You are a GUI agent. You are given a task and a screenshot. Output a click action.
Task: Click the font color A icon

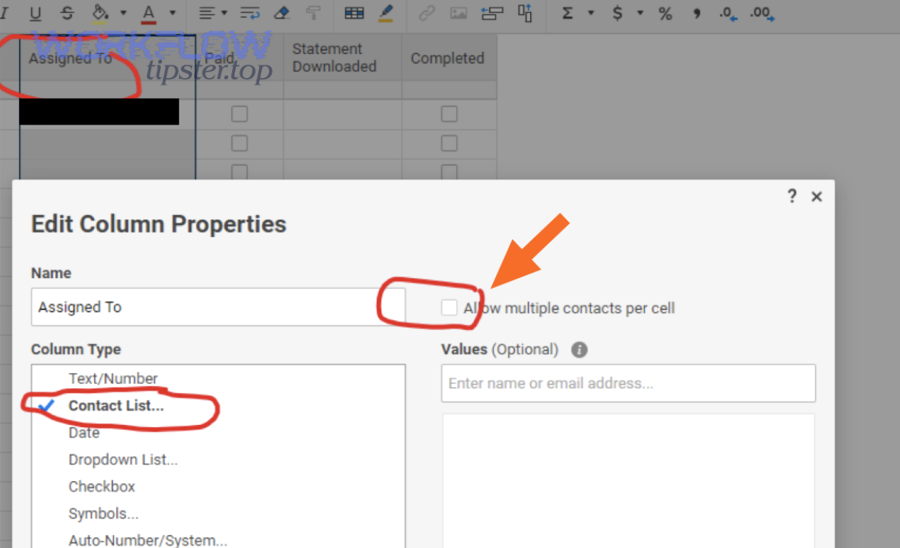[x=149, y=13]
